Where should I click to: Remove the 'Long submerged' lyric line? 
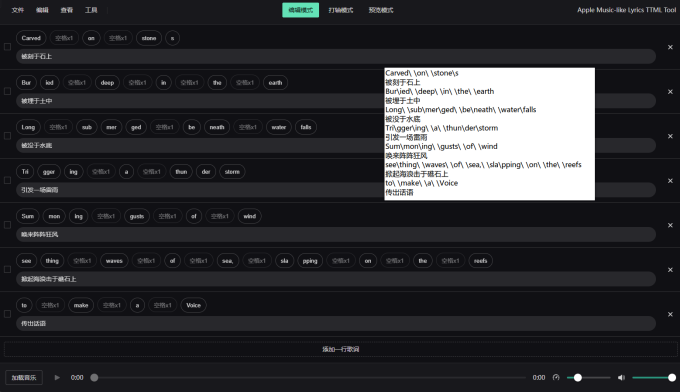[670, 136]
